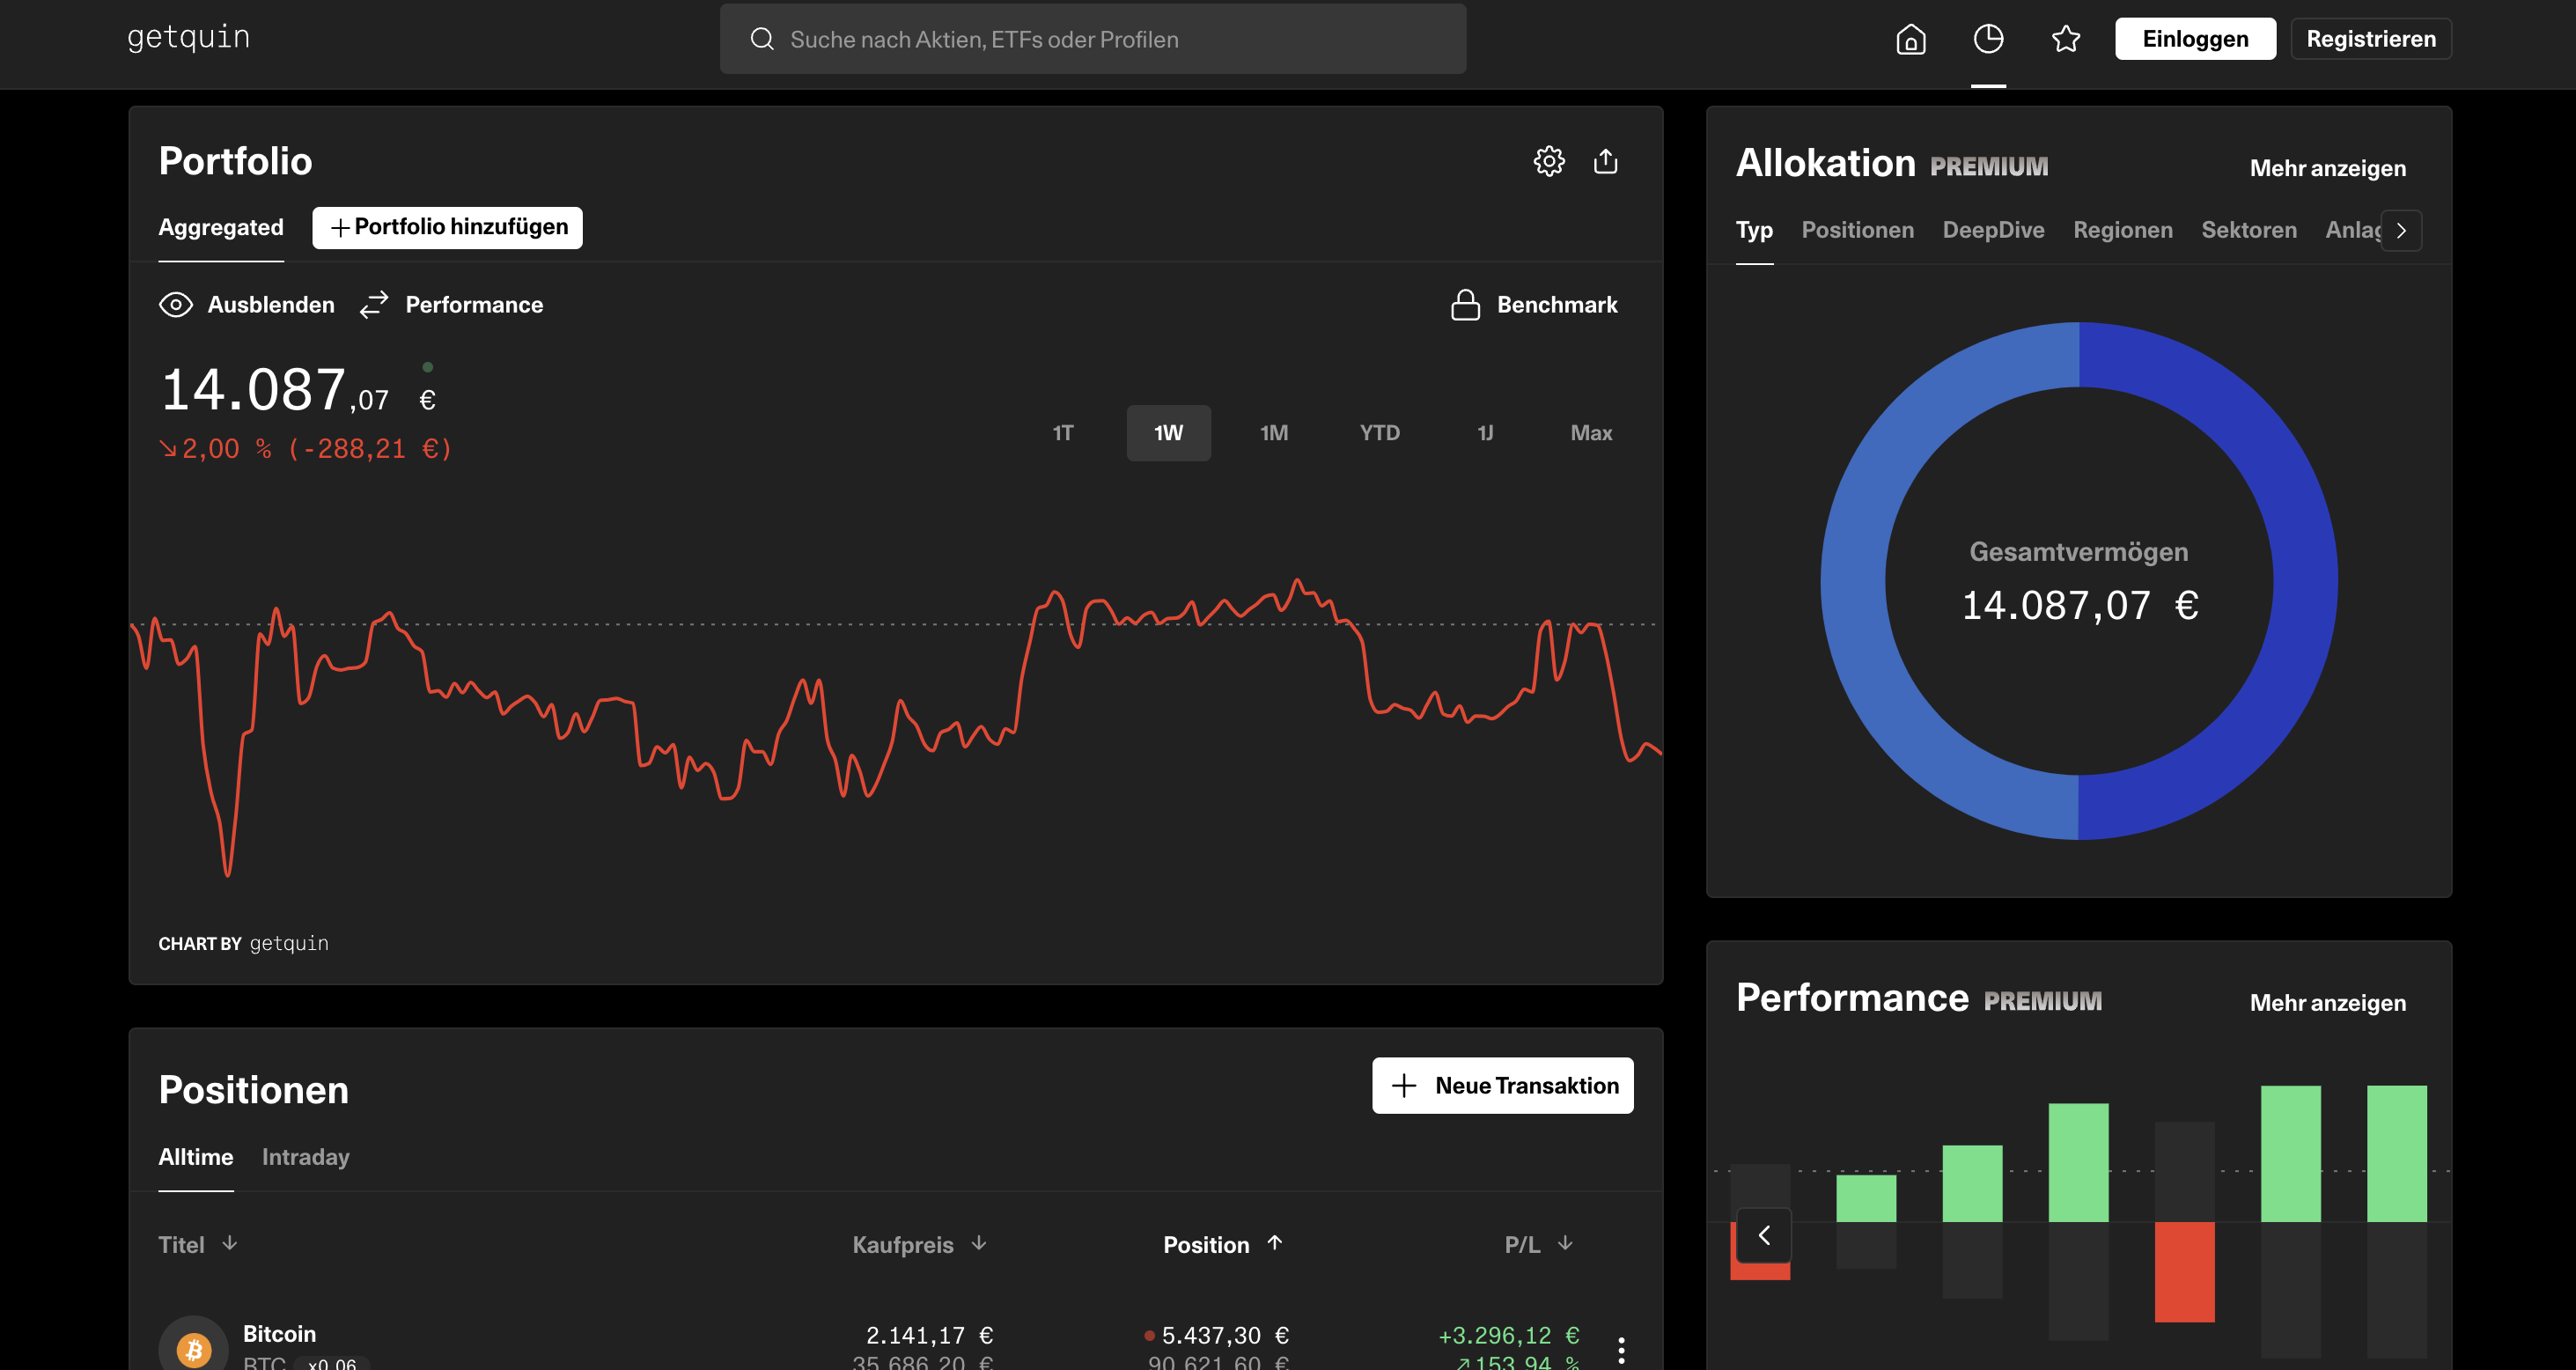Select Sektoren allocation tab
Image resolution: width=2576 pixels, height=1370 pixels.
[2249, 230]
